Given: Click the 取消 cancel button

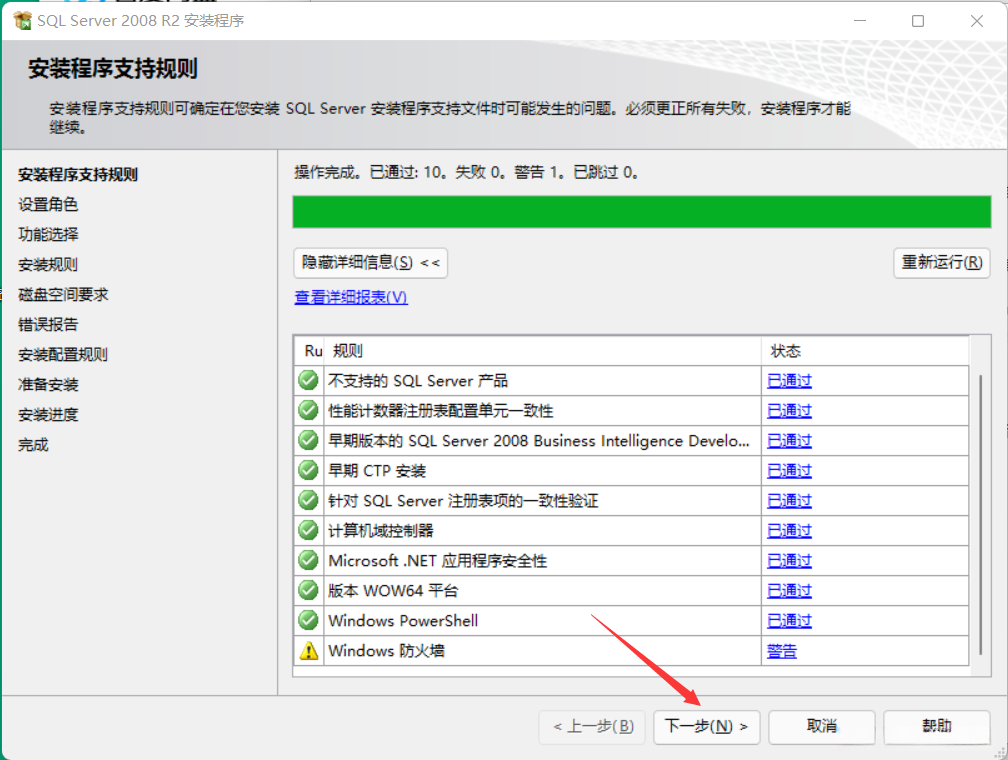Looking at the screenshot, I should 822,727.
